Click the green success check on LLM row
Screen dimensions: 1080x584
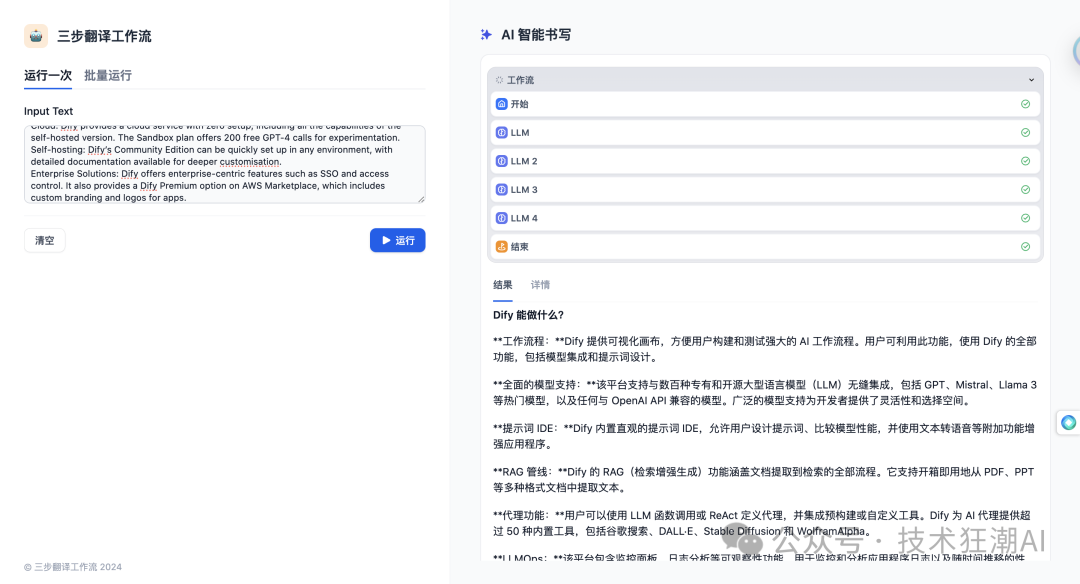1026,132
